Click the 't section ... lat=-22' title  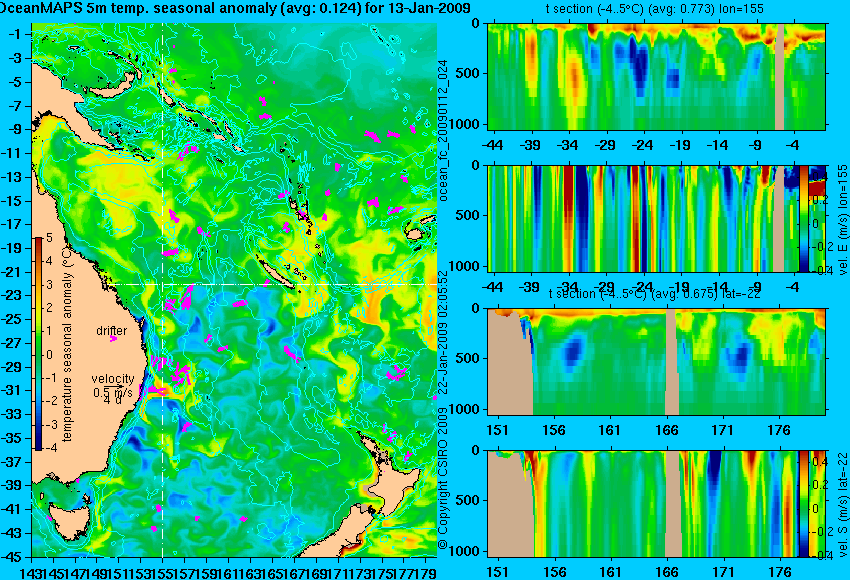[x=654, y=293]
